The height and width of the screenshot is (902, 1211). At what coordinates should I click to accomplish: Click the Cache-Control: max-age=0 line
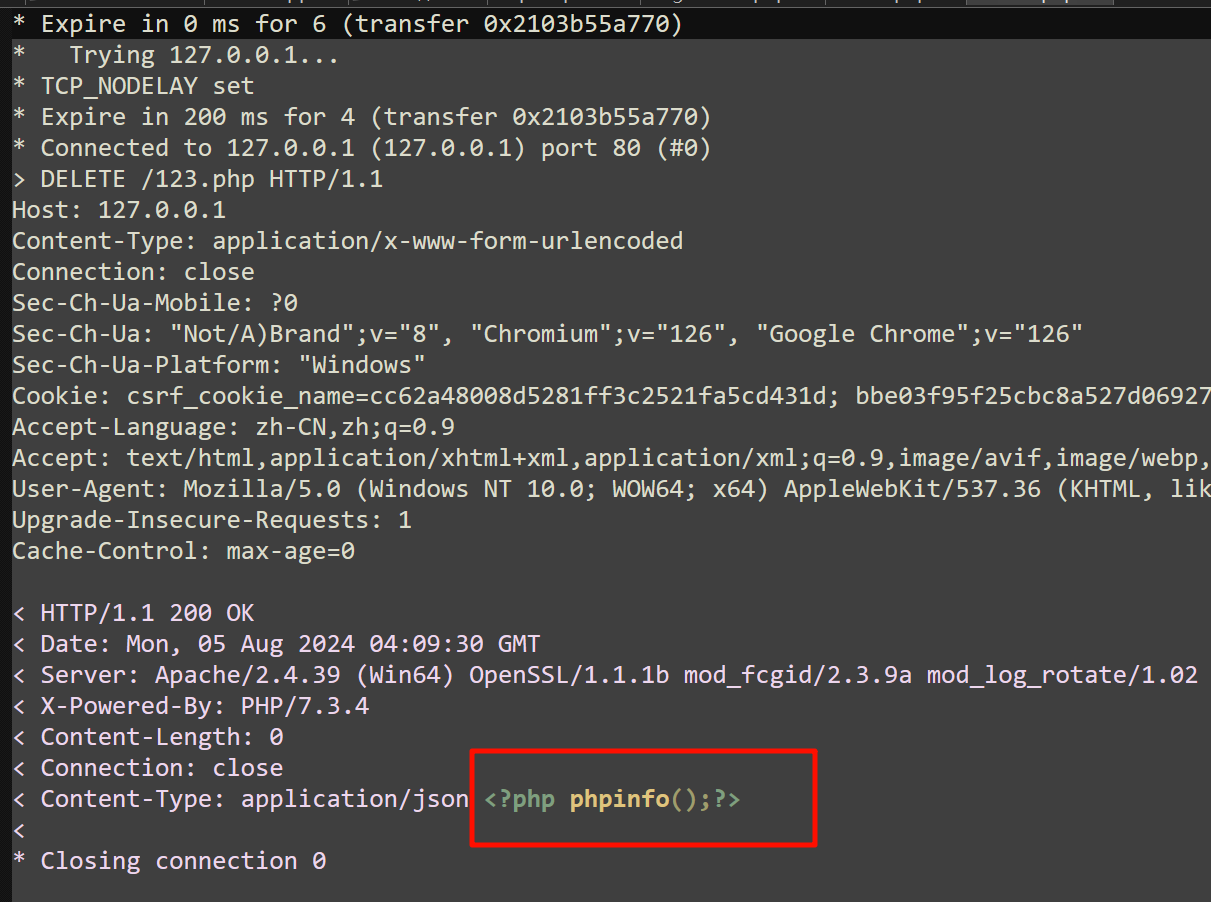(x=183, y=552)
